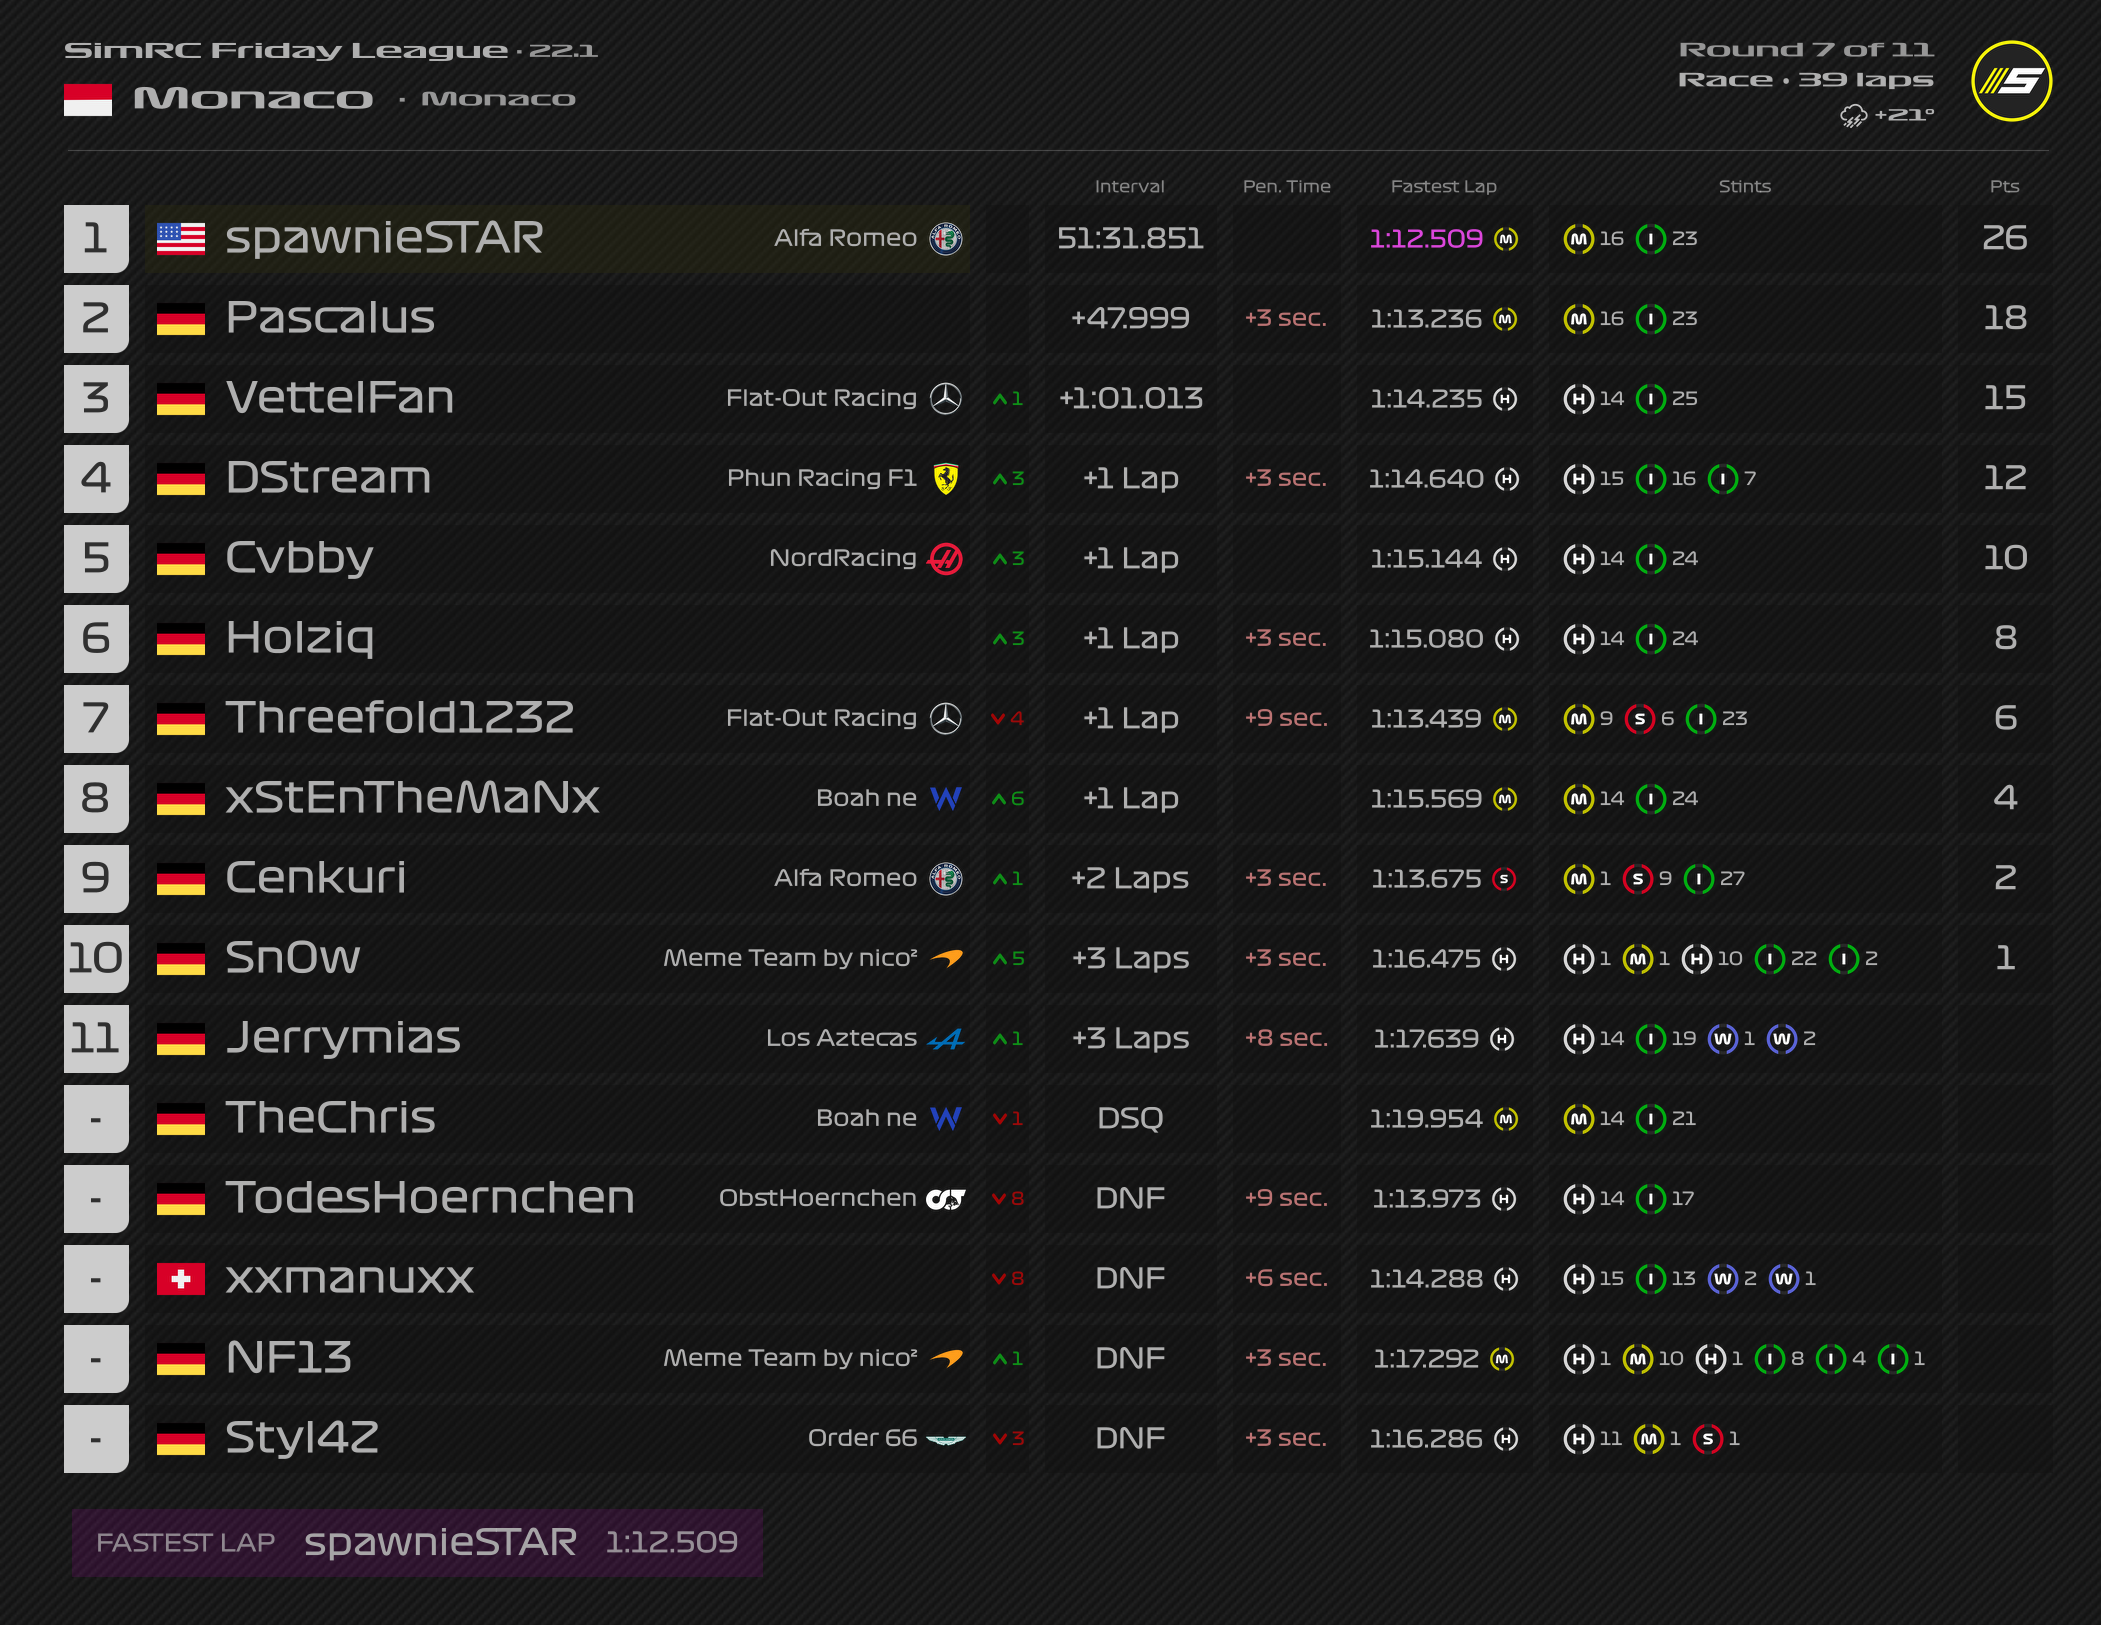Screen dimensions: 2101x1625
Task: Click the Stints column header
Action: (1743, 186)
